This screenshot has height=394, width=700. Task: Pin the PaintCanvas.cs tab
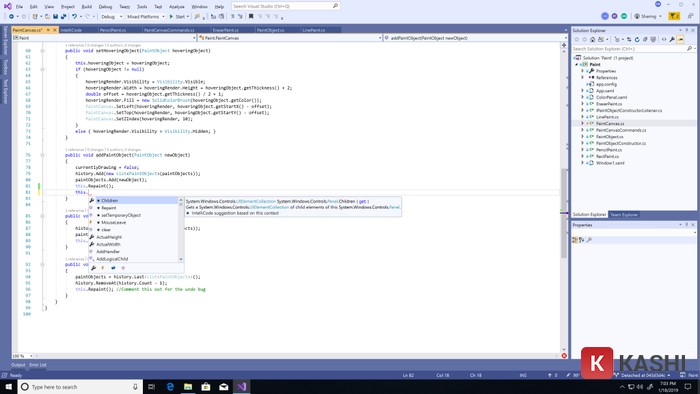[48, 30]
